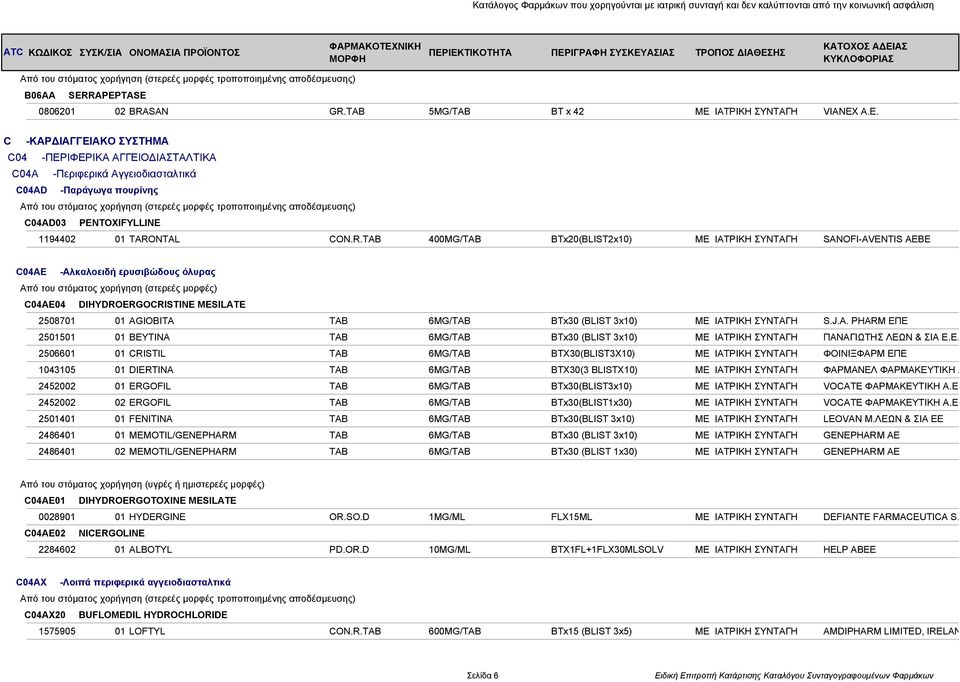Select the product name "DIERTINA"
Image resolution: width=960 pixels, height=682 pixels.
point(151,370)
